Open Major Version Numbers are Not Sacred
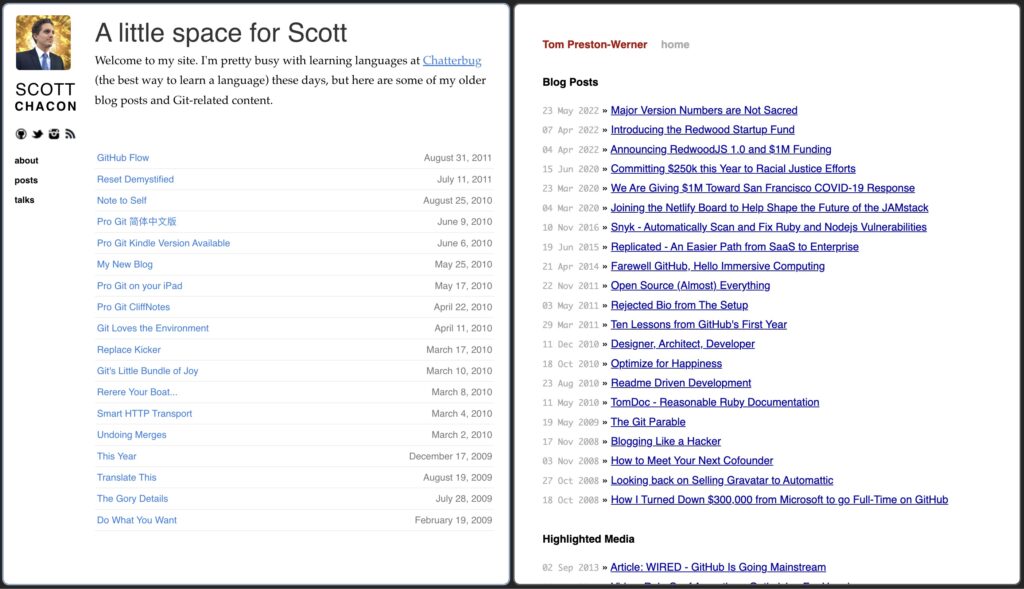 tap(704, 110)
